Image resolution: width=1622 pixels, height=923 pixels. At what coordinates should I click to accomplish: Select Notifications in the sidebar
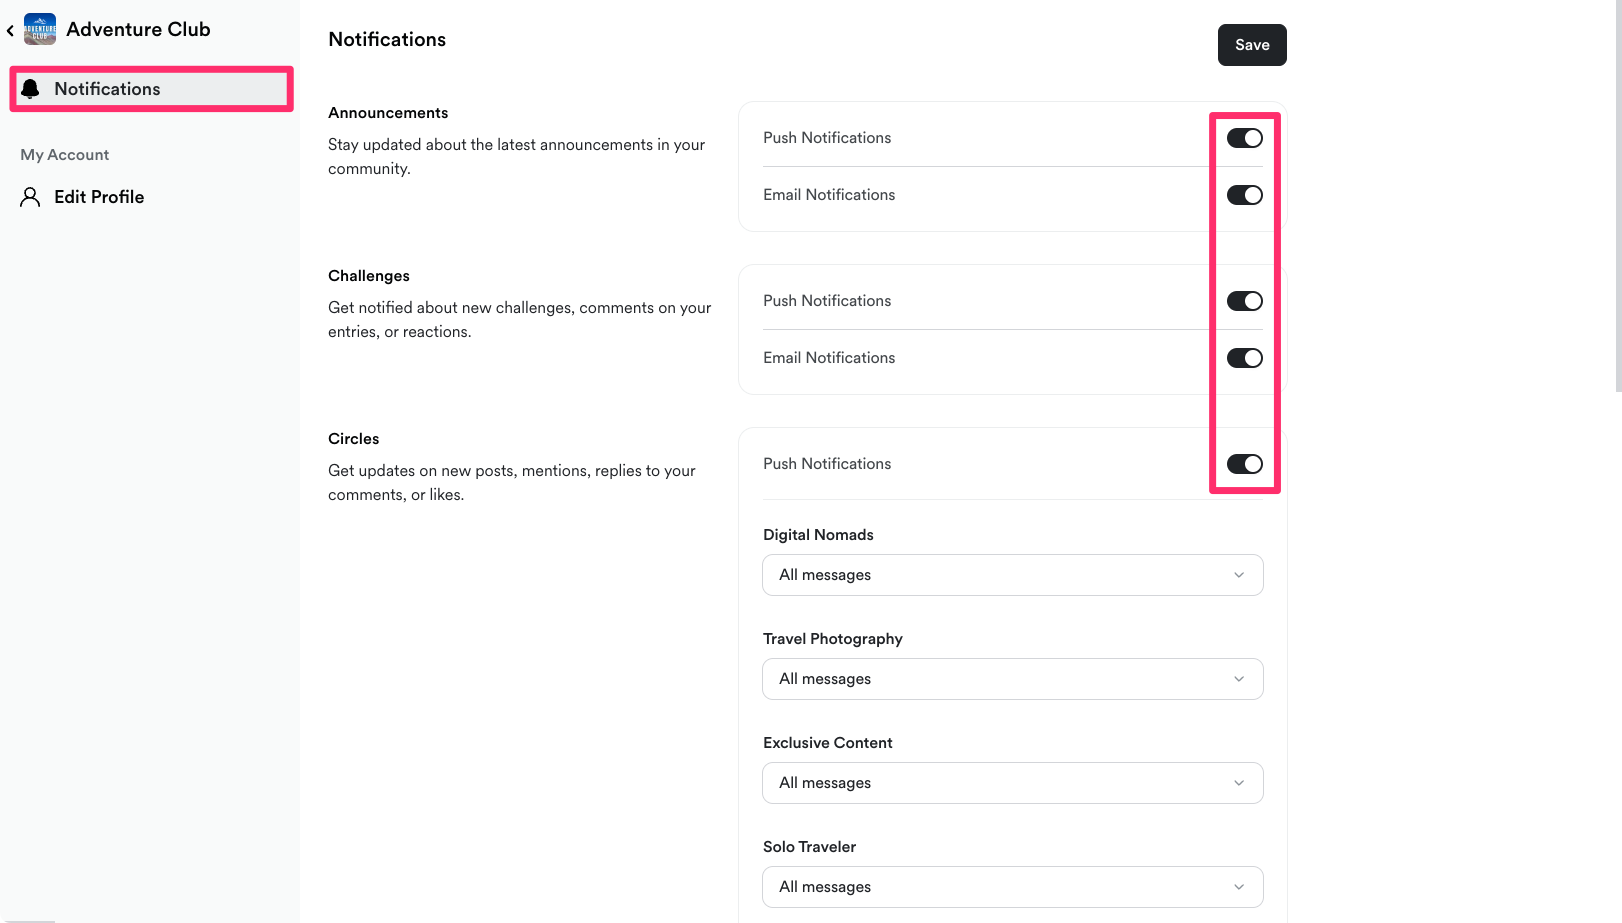click(x=107, y=89)
